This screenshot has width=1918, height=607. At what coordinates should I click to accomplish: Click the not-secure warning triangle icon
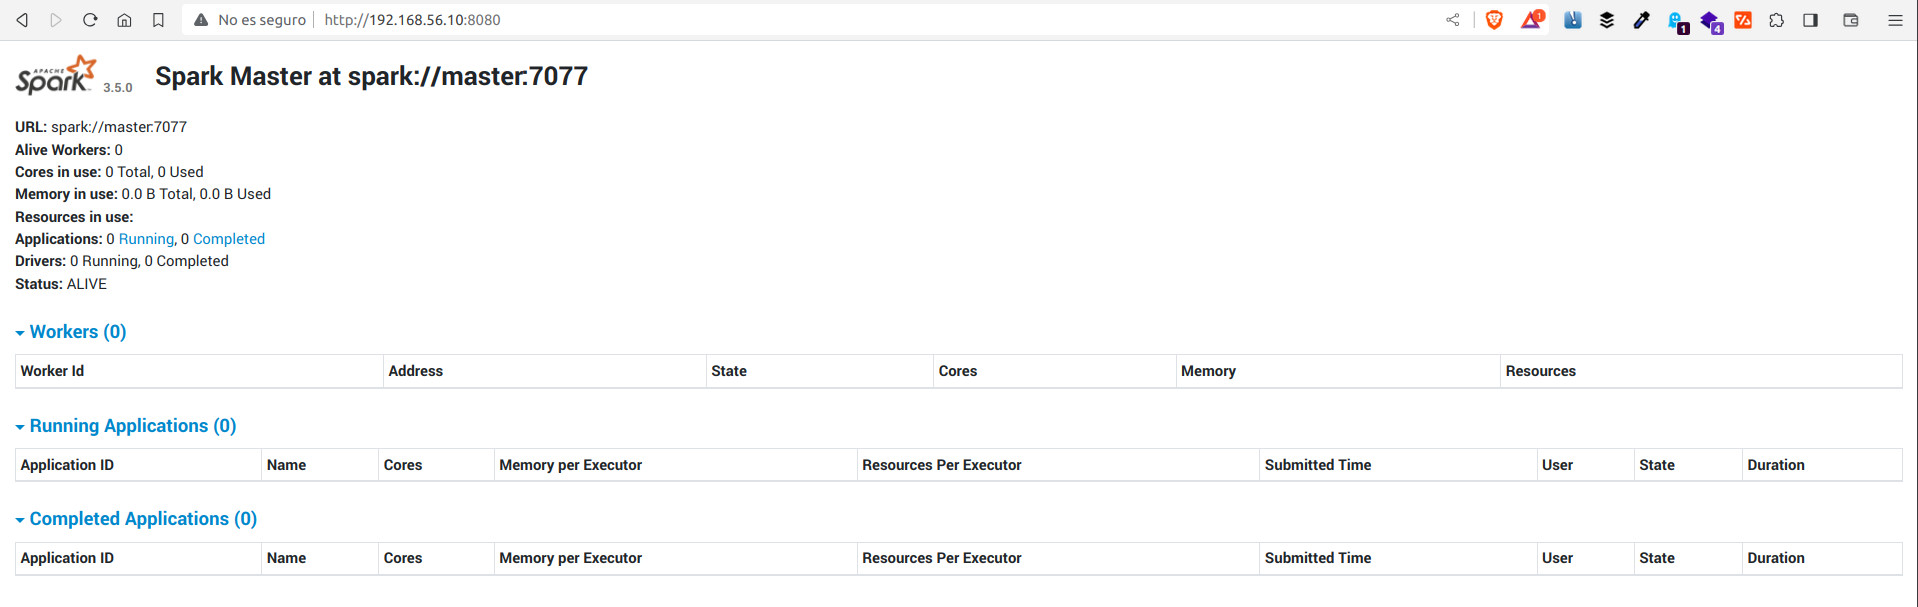[x=201, y=20]
